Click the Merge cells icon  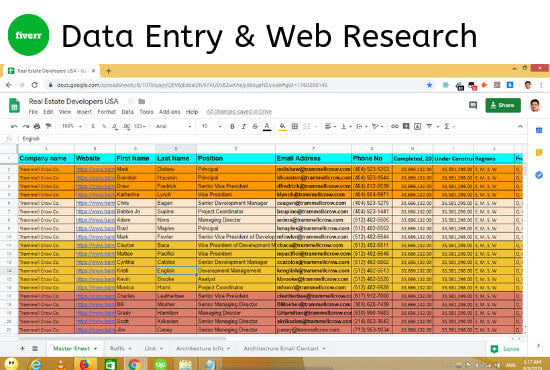pyautogui.click(x=307, y=126)
